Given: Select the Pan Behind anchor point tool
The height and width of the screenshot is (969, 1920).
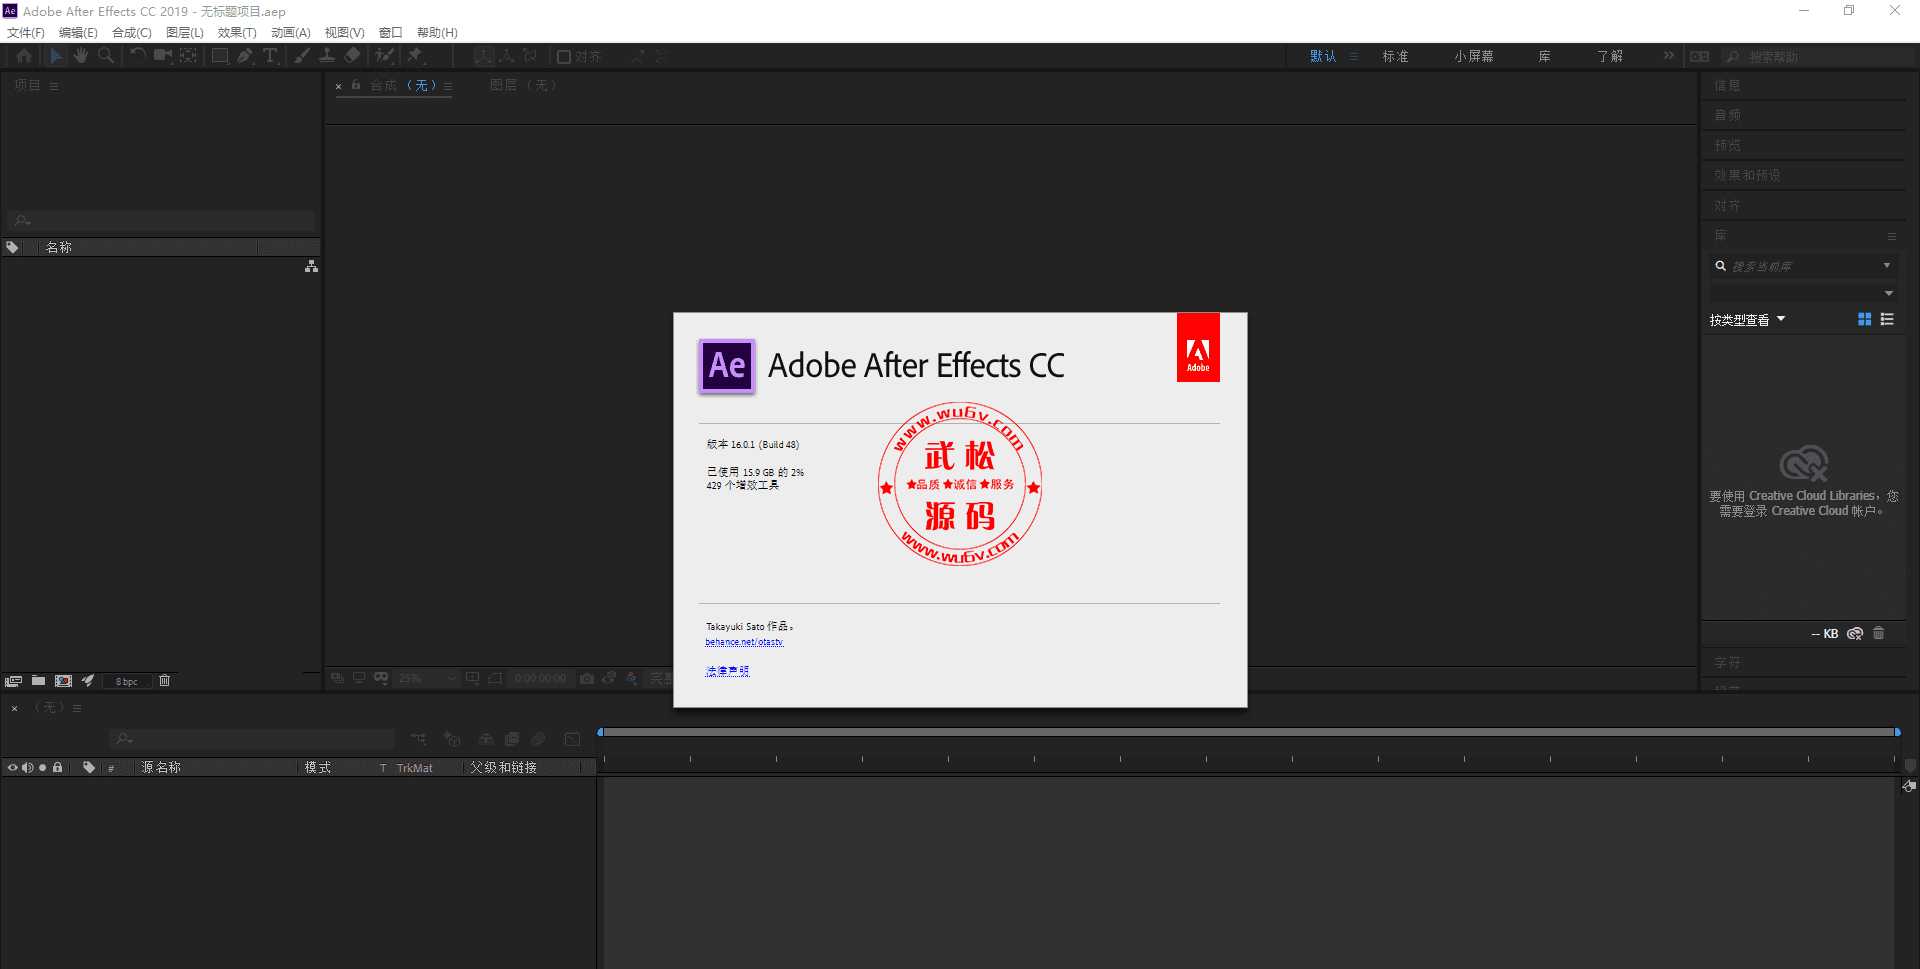Looking at the screenshot, I should click(x=188, y=56).
